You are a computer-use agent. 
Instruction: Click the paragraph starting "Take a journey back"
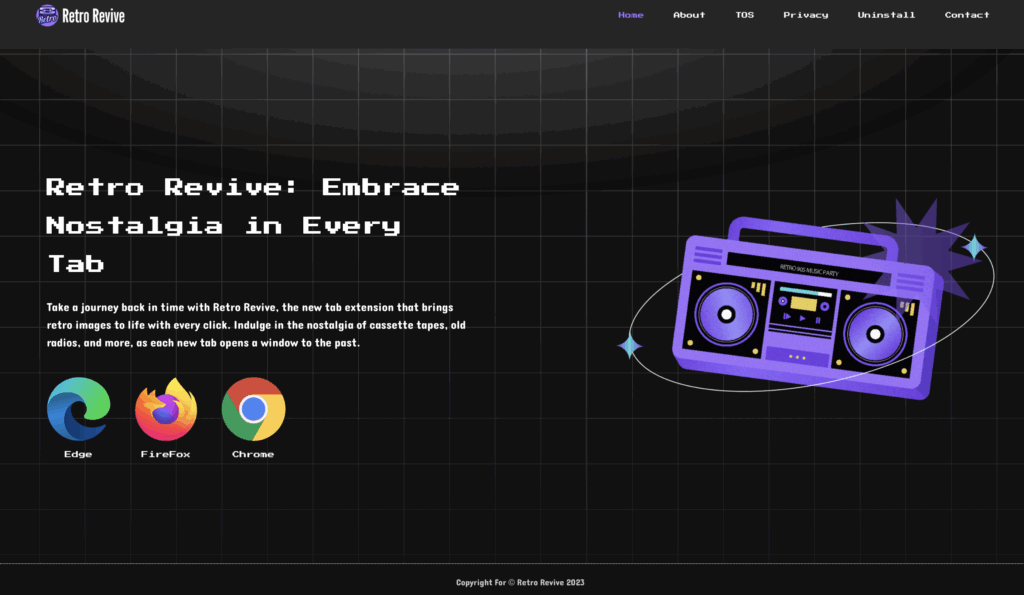coord(256,325)
